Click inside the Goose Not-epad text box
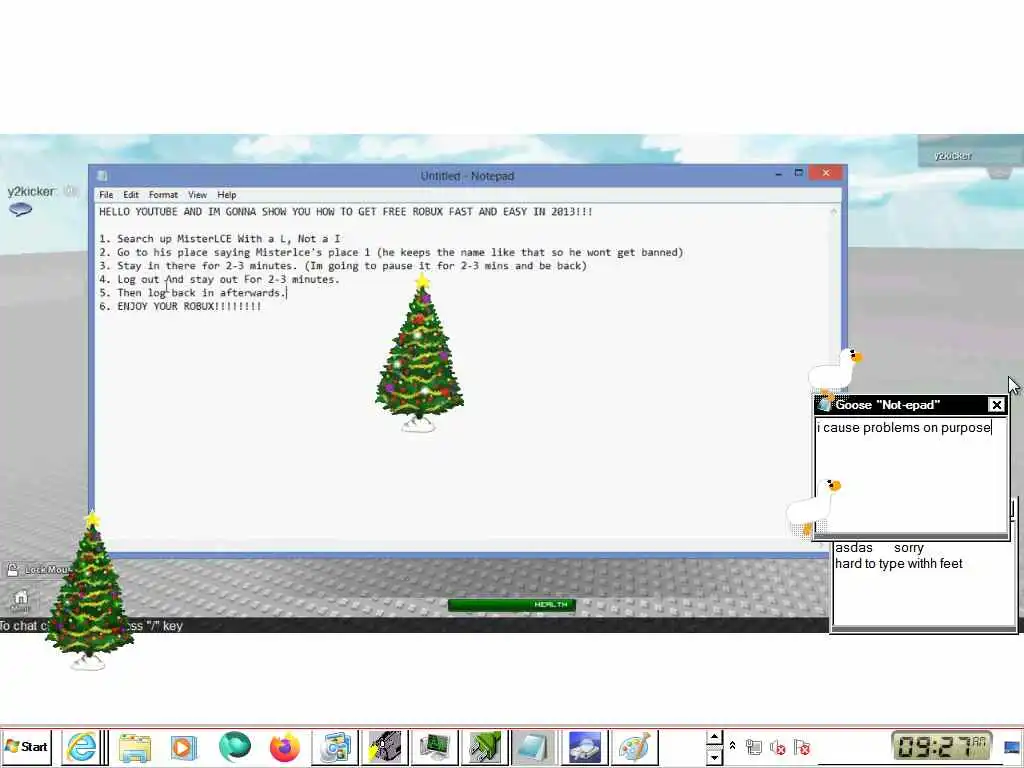Image resolution: width=1024 pixels, height=768 pixels. [911, 477]
